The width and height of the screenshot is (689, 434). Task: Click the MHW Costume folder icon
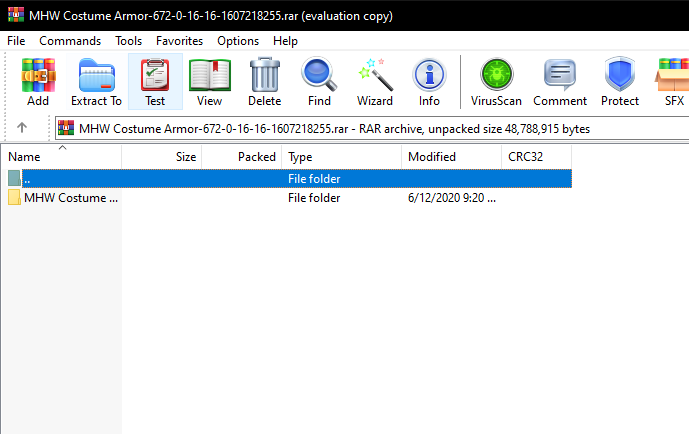(14, 198)
